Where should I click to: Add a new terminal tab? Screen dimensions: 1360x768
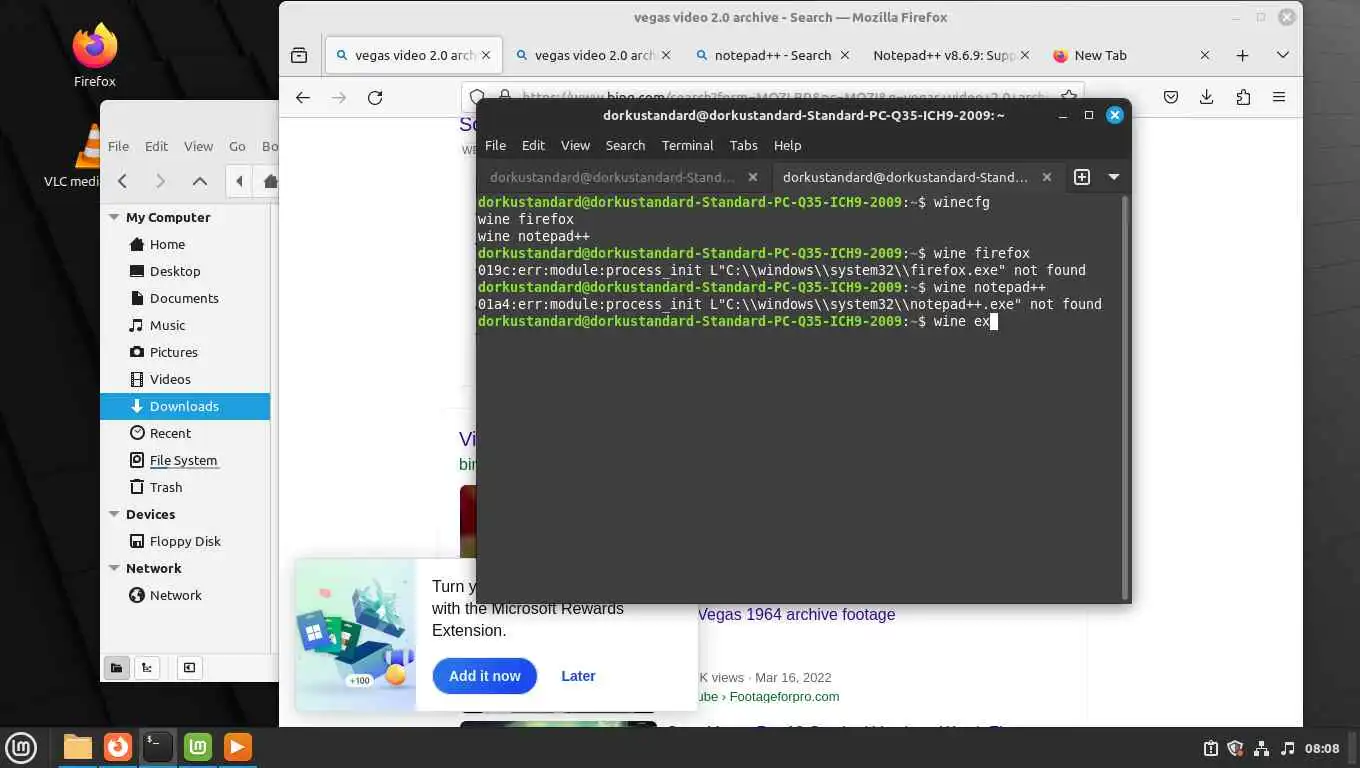pos(1082,177)
